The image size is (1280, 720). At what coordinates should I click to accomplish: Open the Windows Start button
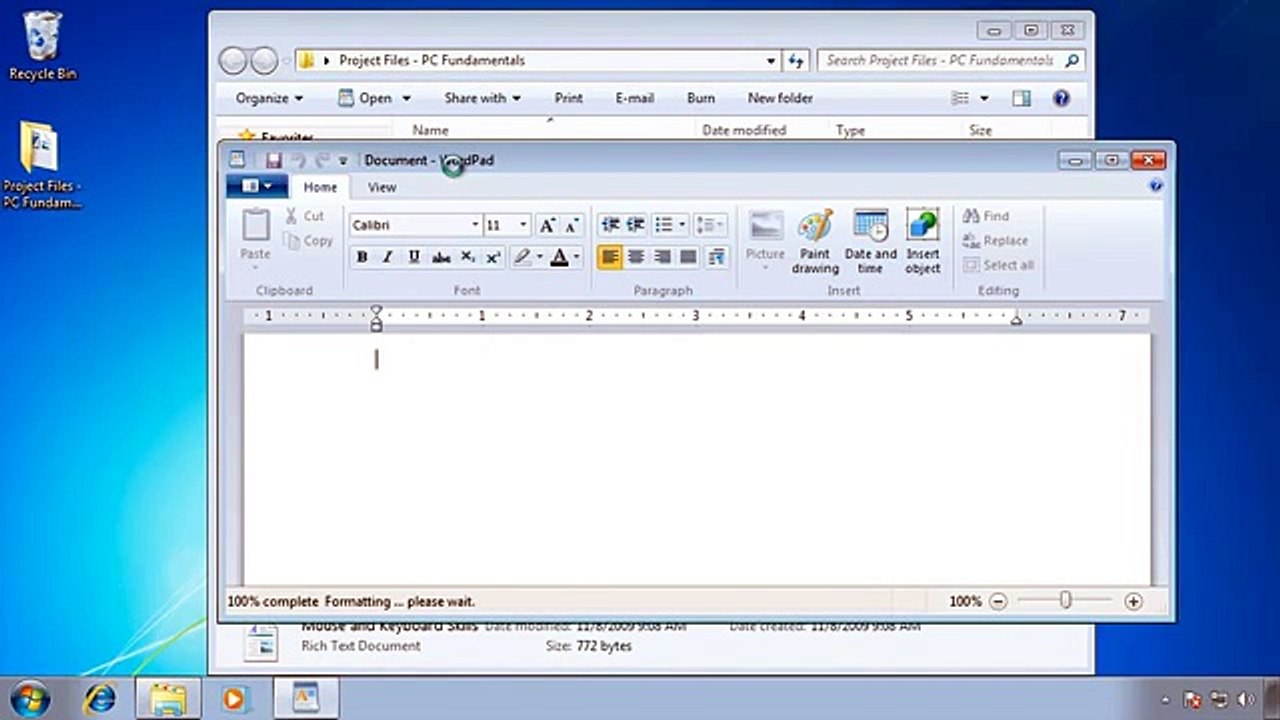pos(31,697)
